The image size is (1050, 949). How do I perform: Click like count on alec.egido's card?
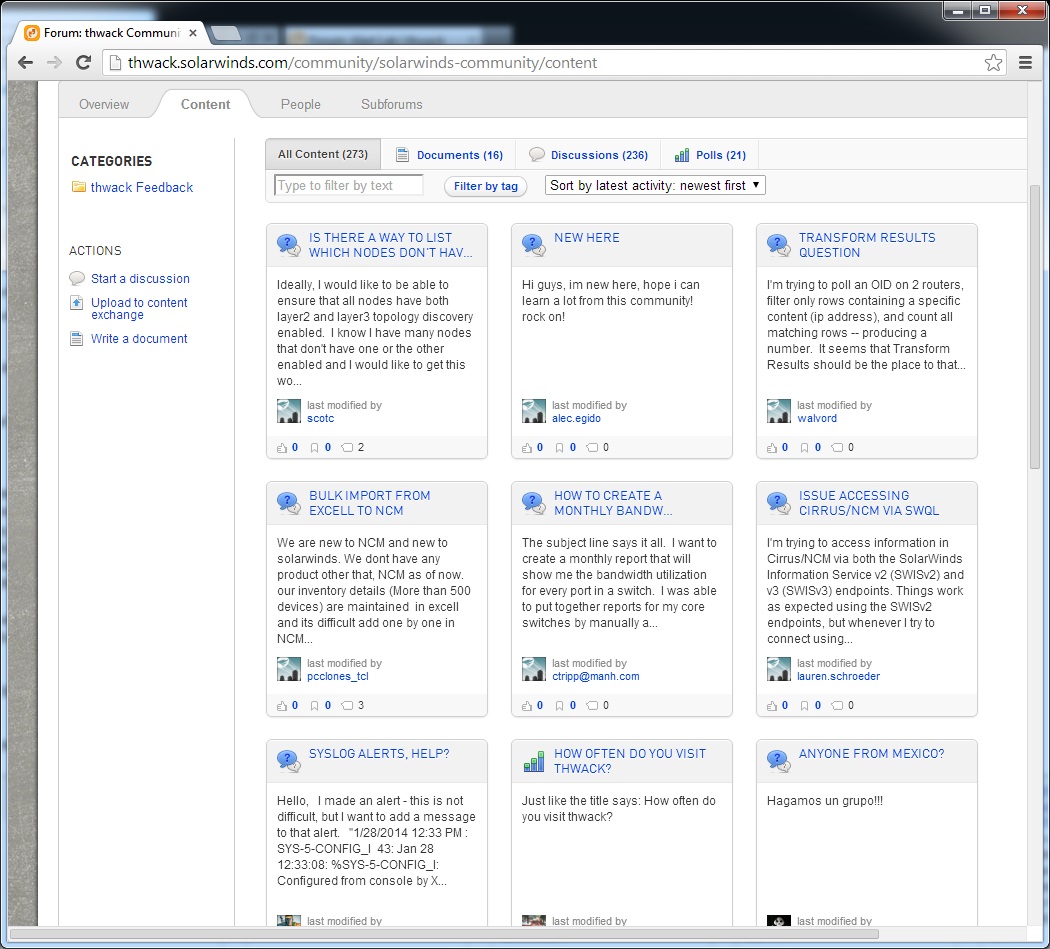point(540,448)
